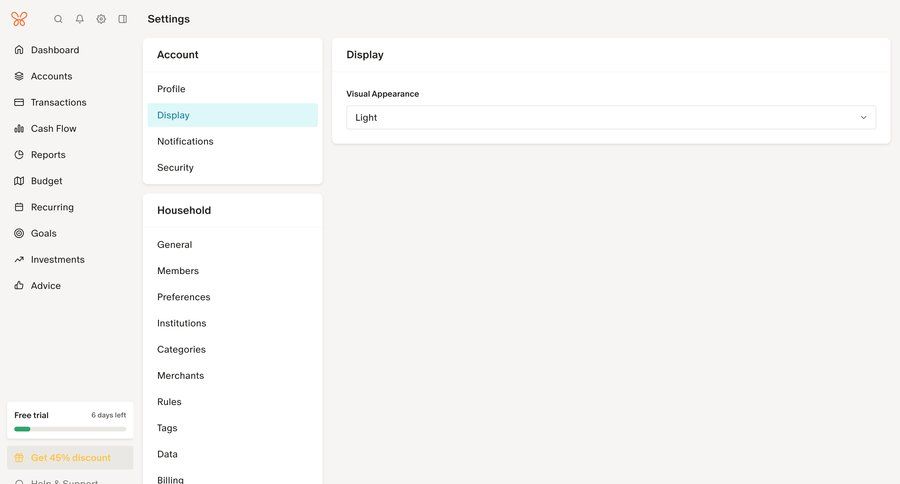Open household Preferences
This screenshot has width=900, height=484.
[x=232, y=297]
